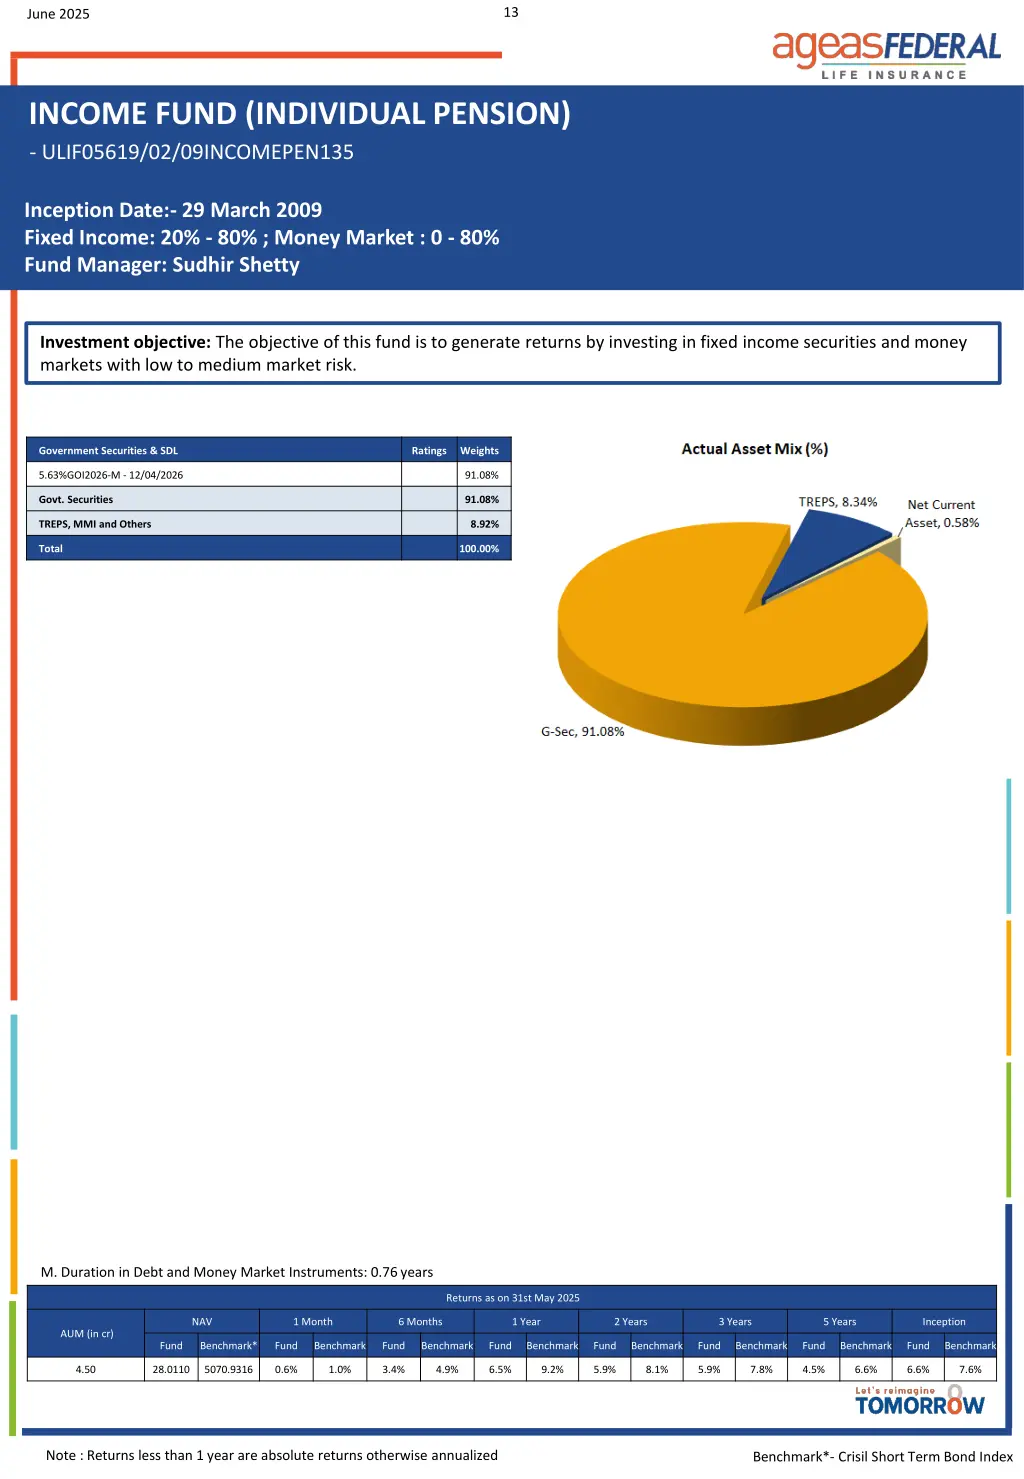Click the 3 Years benchmark value 7.8%
The width and height of the screenshot is (1024, 1479).
tap(761, 1370)
